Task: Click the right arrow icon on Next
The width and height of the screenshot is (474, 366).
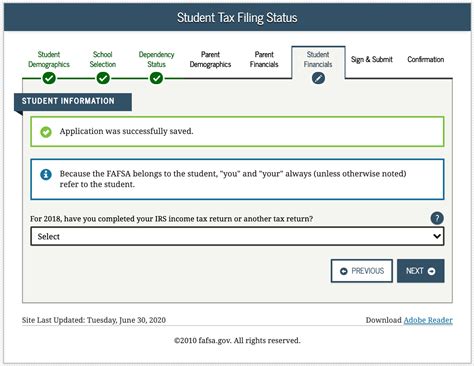Action: pyautogui.click(x=431, y=271)
